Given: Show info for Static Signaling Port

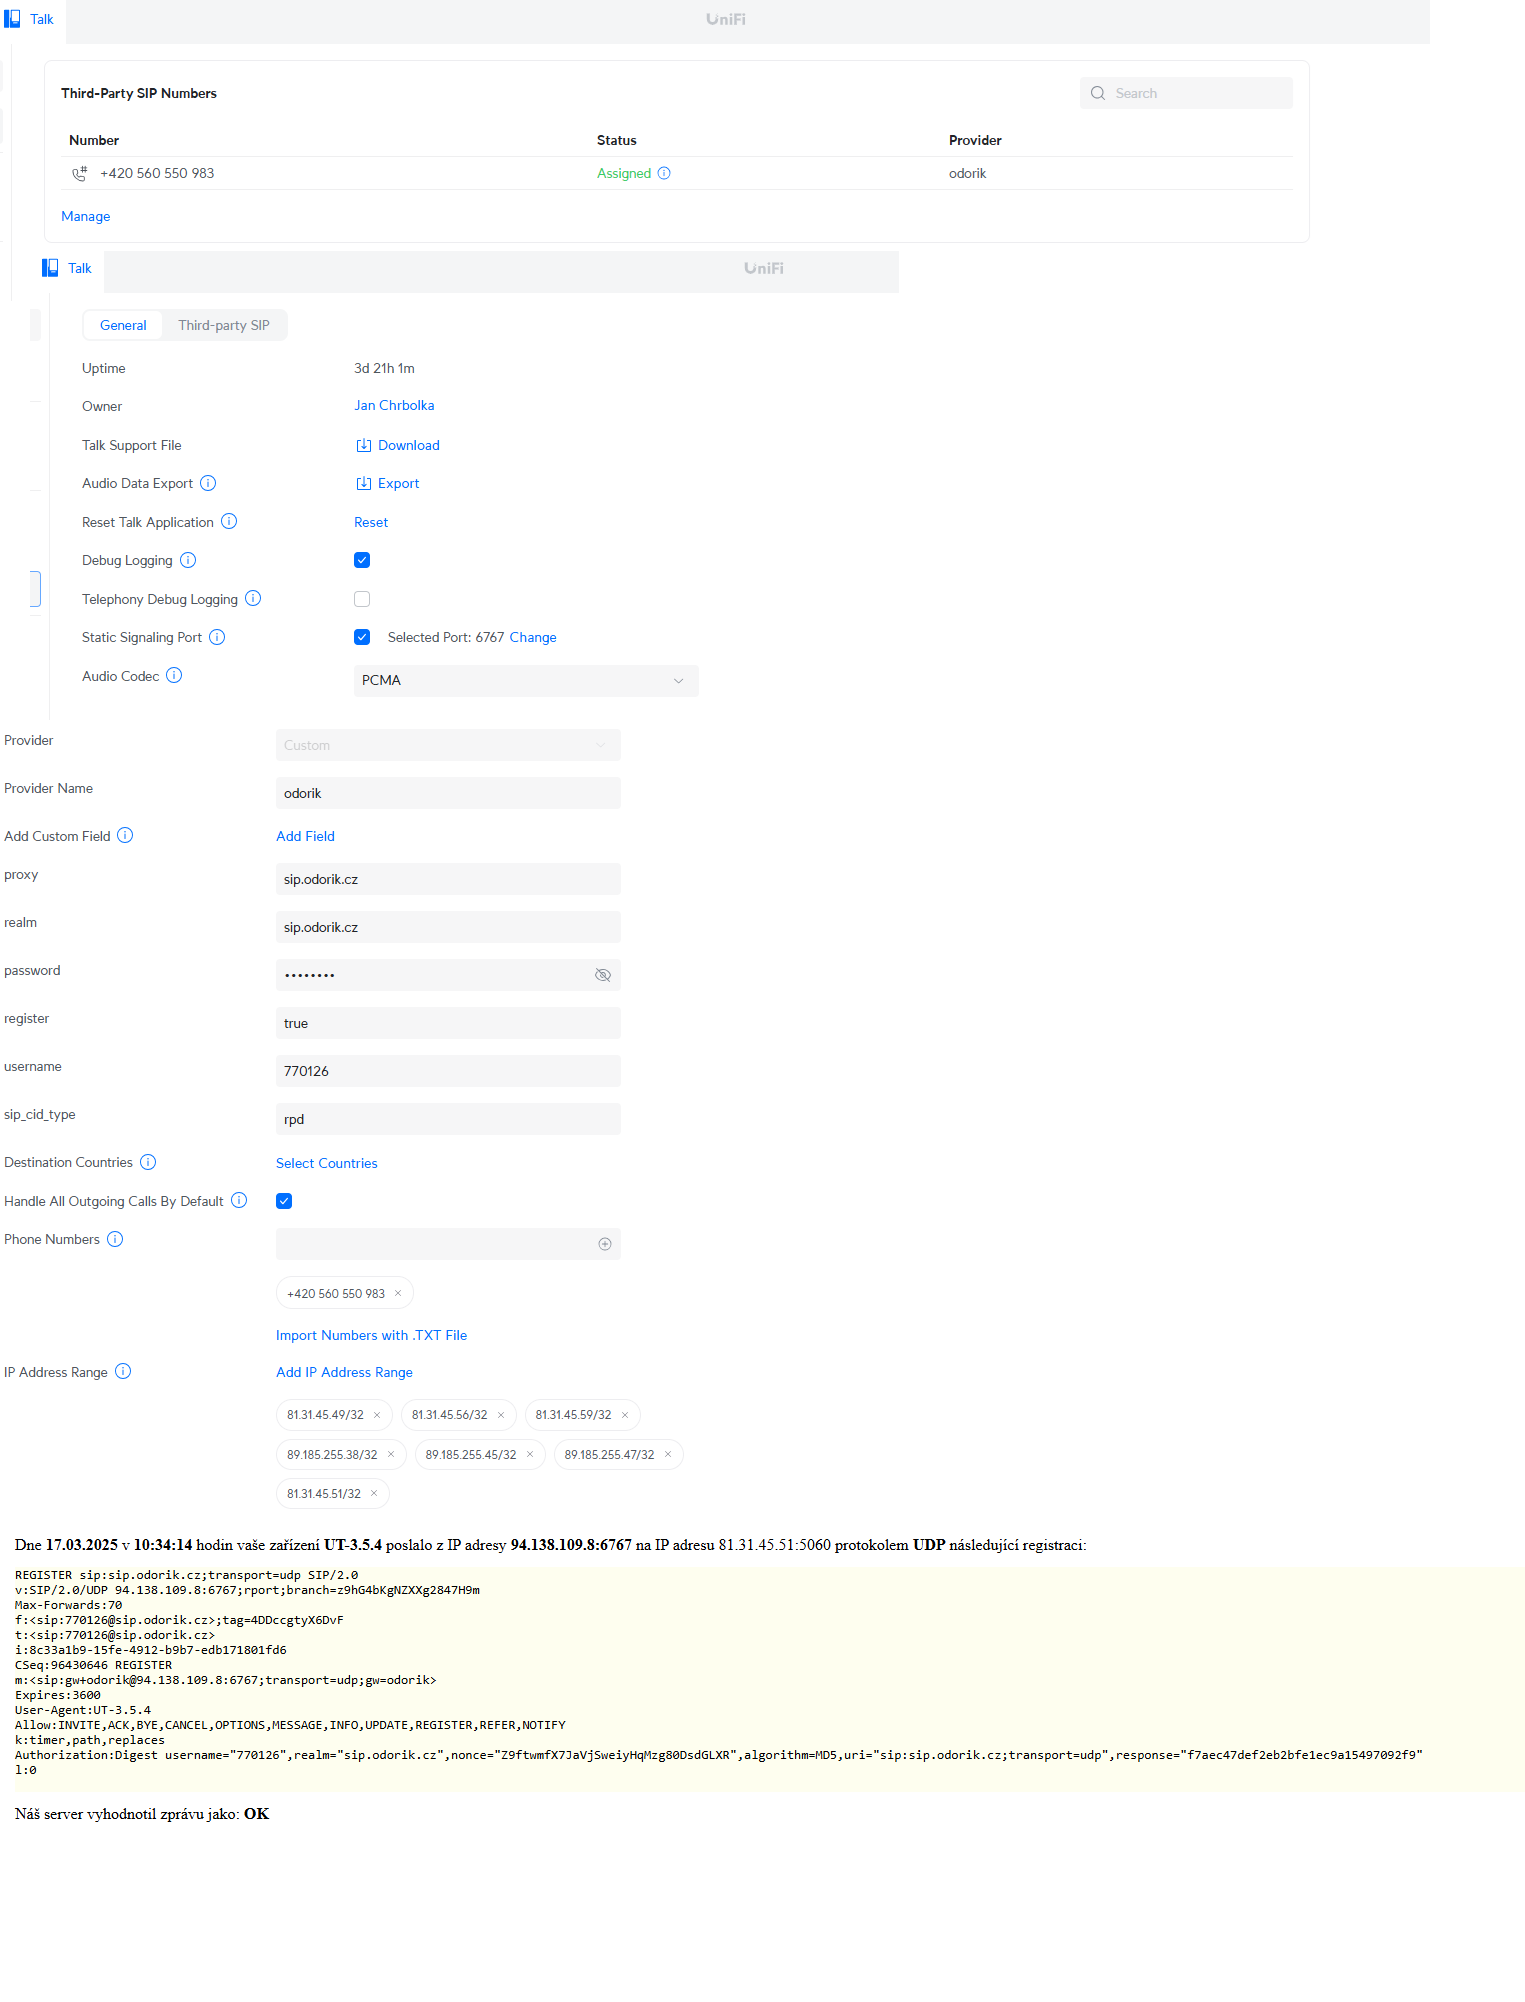Looking at the screenshot, I should point(217,637).
